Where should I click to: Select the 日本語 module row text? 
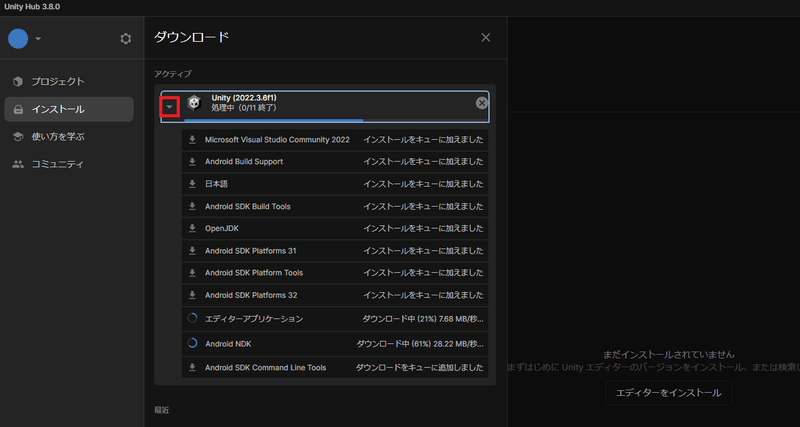[216, 184]
